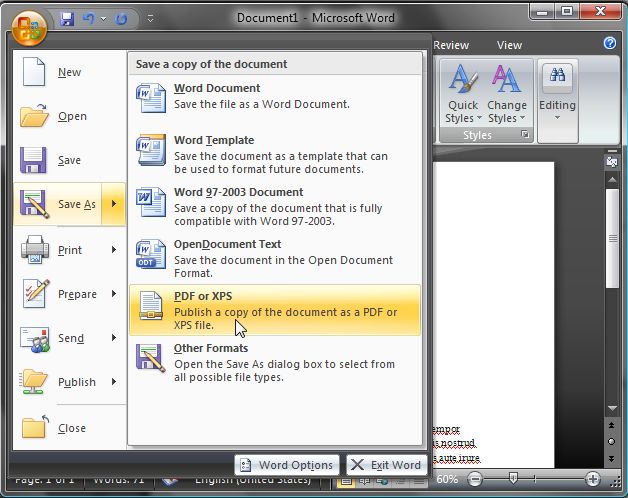
Task: Open the Editing group dropdown
Action: pos(557,101)
